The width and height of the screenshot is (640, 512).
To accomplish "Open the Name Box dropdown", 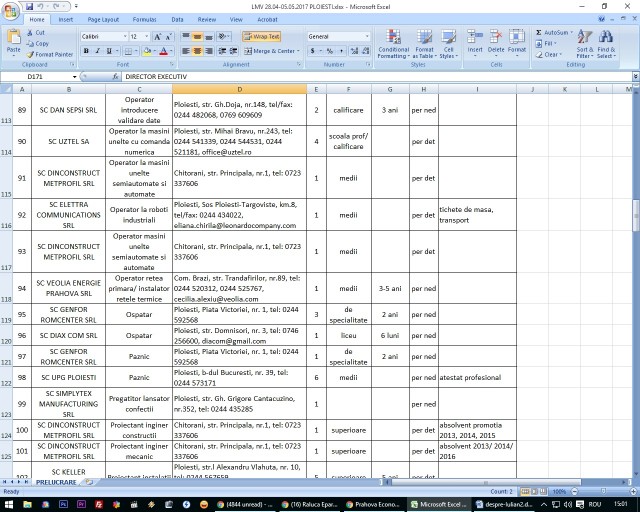I will click(75, 77).
